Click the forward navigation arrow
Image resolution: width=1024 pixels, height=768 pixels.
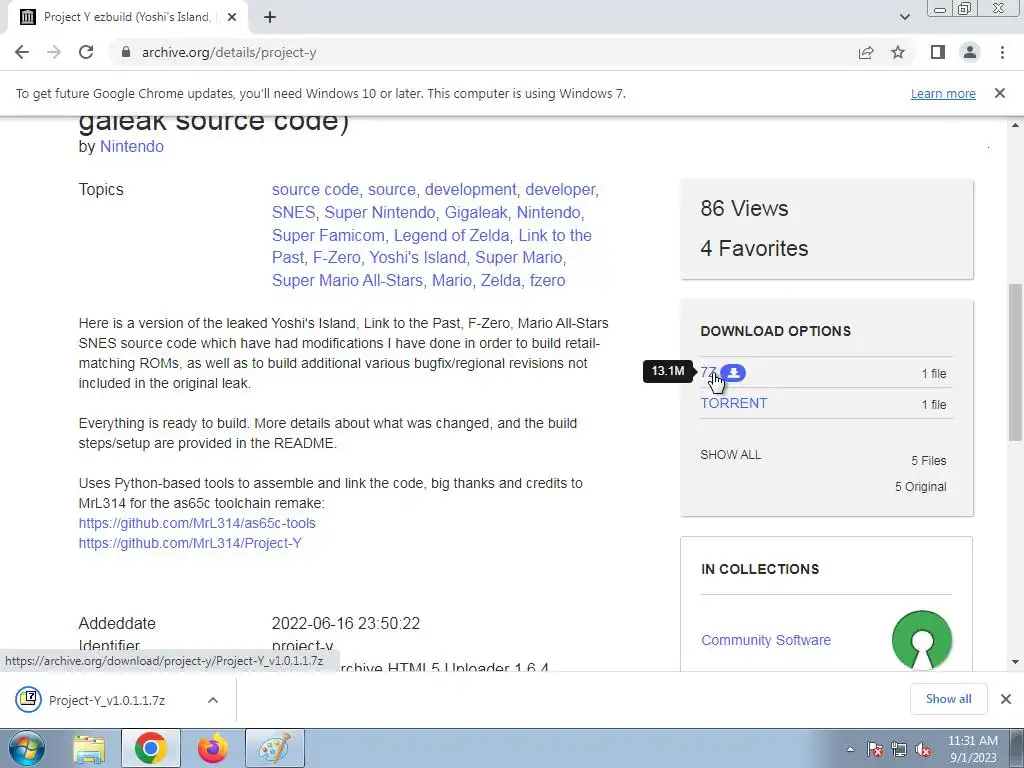[x=54, y=52]
